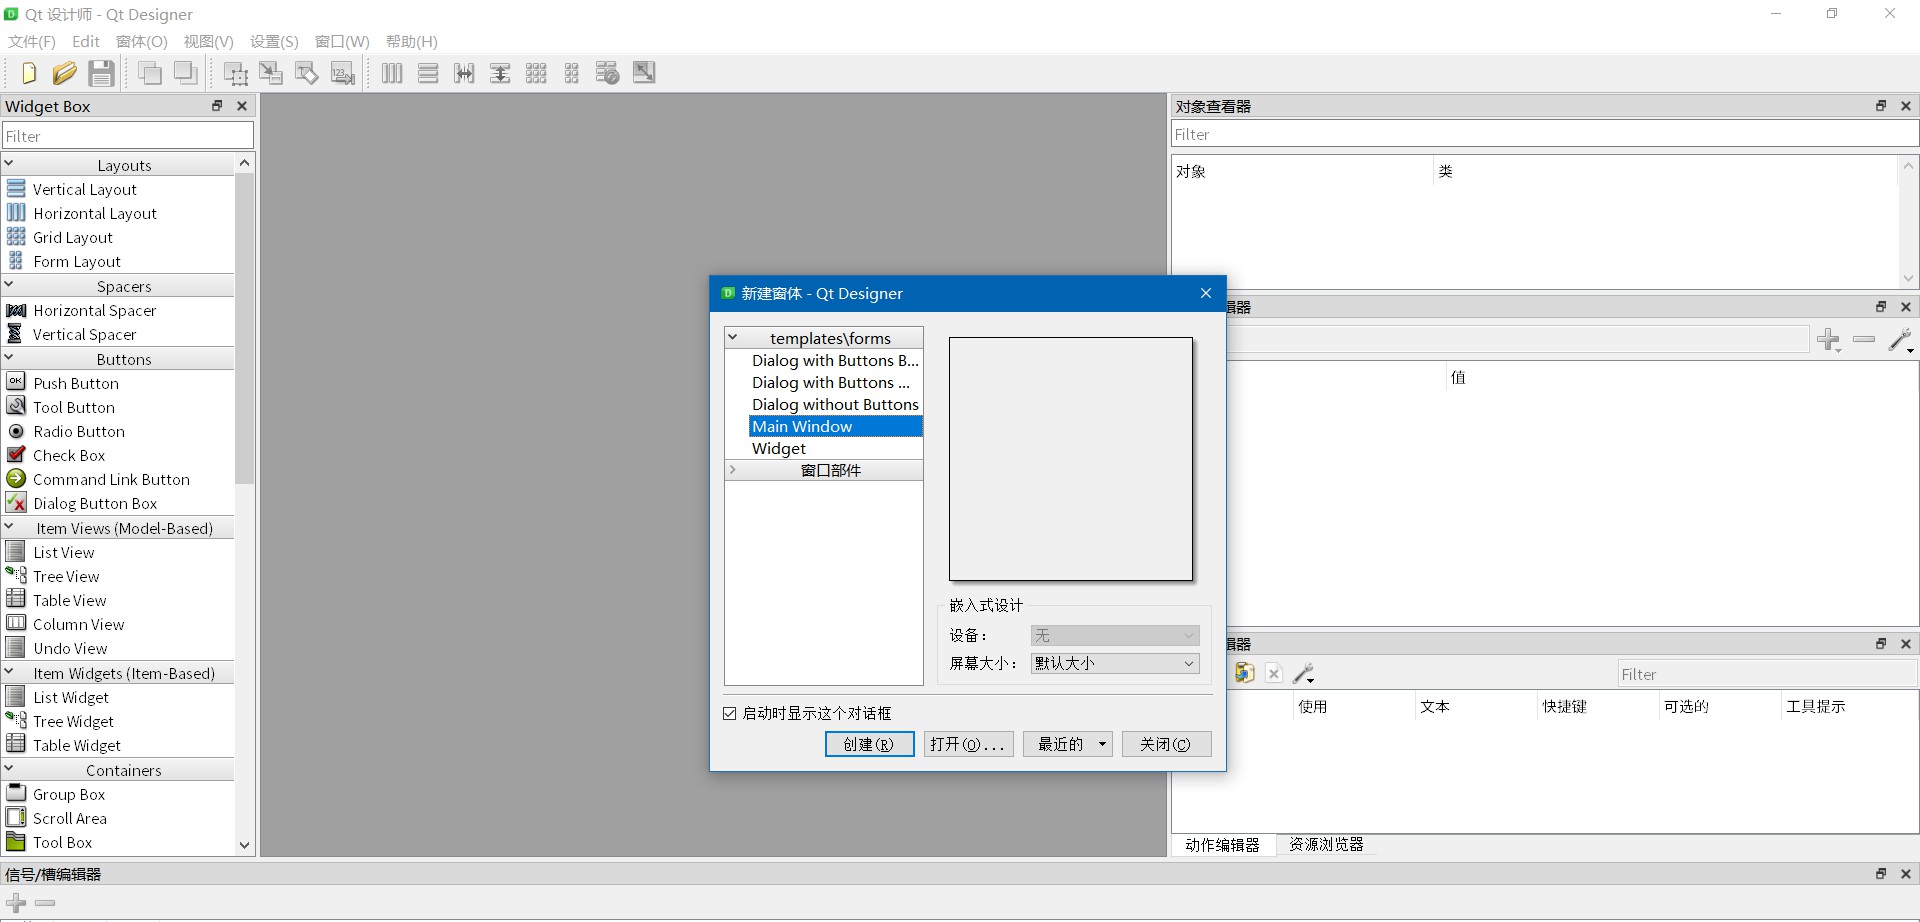
Task: Open the 屏幕大小 combo box
Action: [x=1114, y=663]
